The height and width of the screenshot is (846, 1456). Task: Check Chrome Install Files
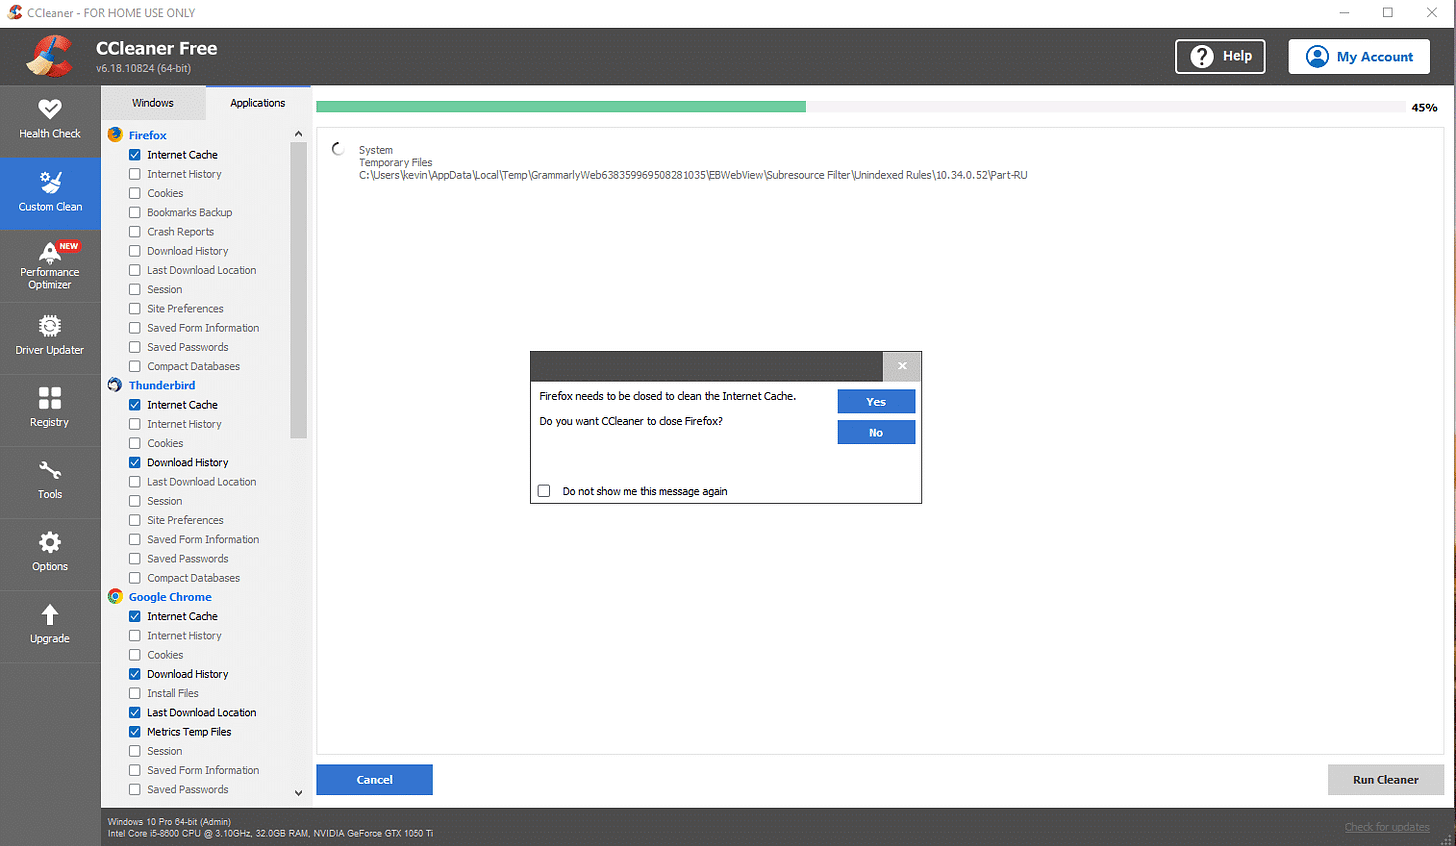(x=135, y=693)
